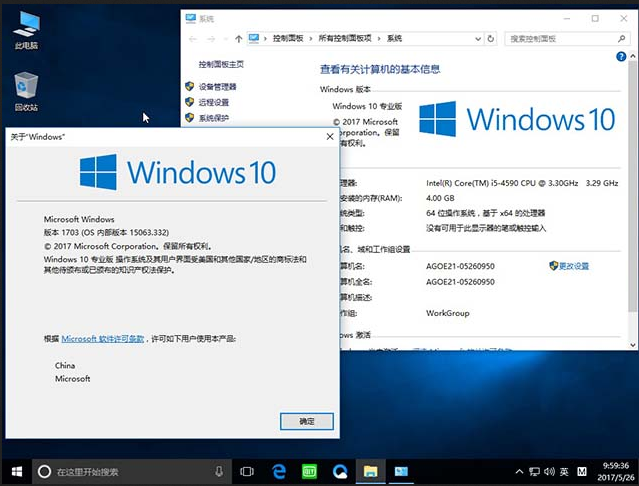Click the forward arrow in System window
The height and width of the screenshot is (486, 639).
(x=211, y=39)
